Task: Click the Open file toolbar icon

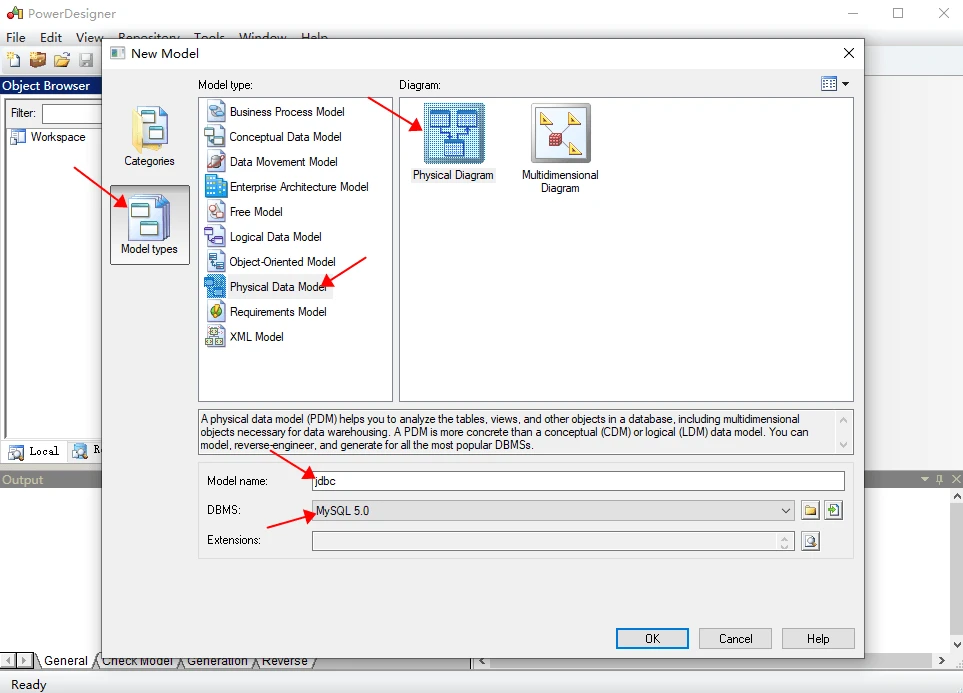Action: pyautogui.click(x=62, y=60)
